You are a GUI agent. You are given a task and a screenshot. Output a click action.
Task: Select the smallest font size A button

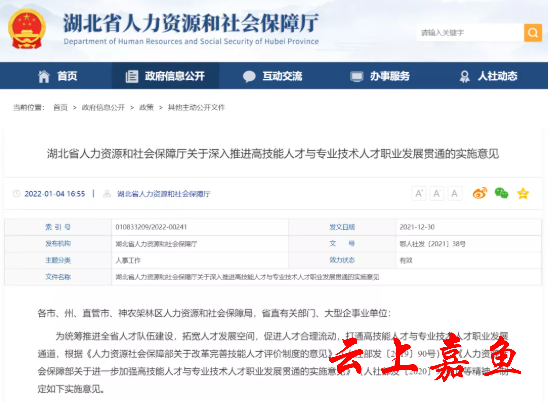[454, 194]
